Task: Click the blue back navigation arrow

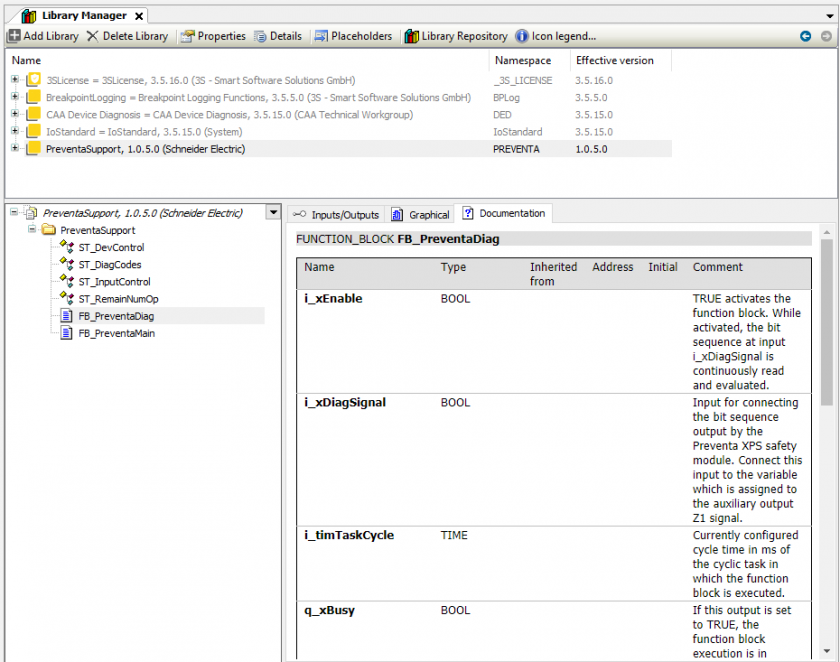Action: click(805, 36)
